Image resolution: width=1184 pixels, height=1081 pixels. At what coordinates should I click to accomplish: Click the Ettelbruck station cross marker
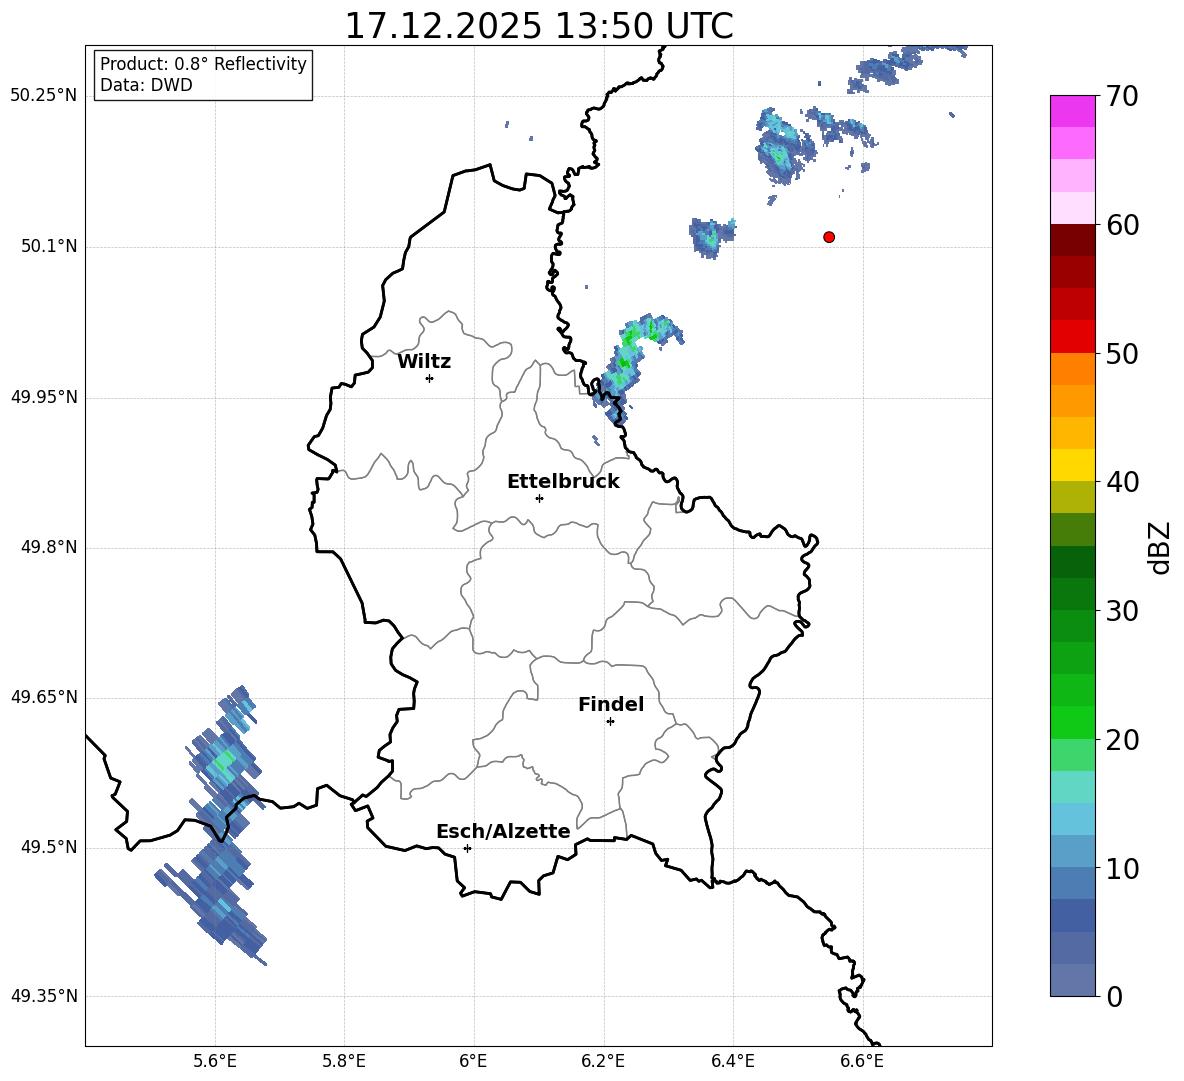coord(539,498)
